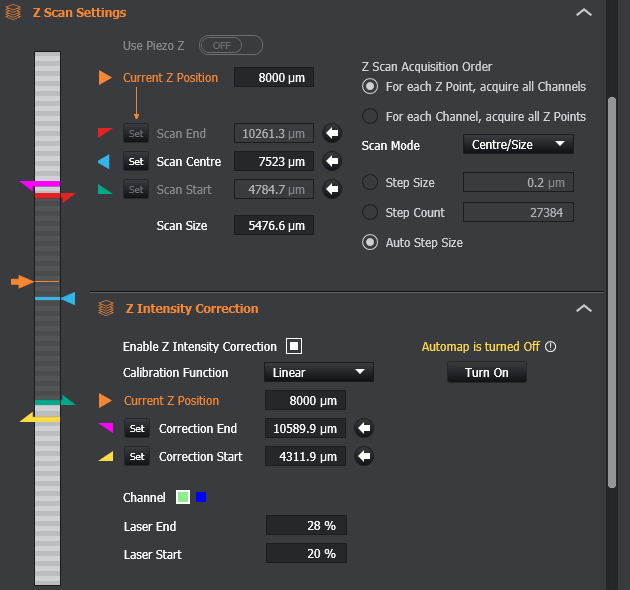Viewport: 630px width, 590px height.
Task: Select 'For each Channel, acquire all Z Points'
Action: coord(370,116)
